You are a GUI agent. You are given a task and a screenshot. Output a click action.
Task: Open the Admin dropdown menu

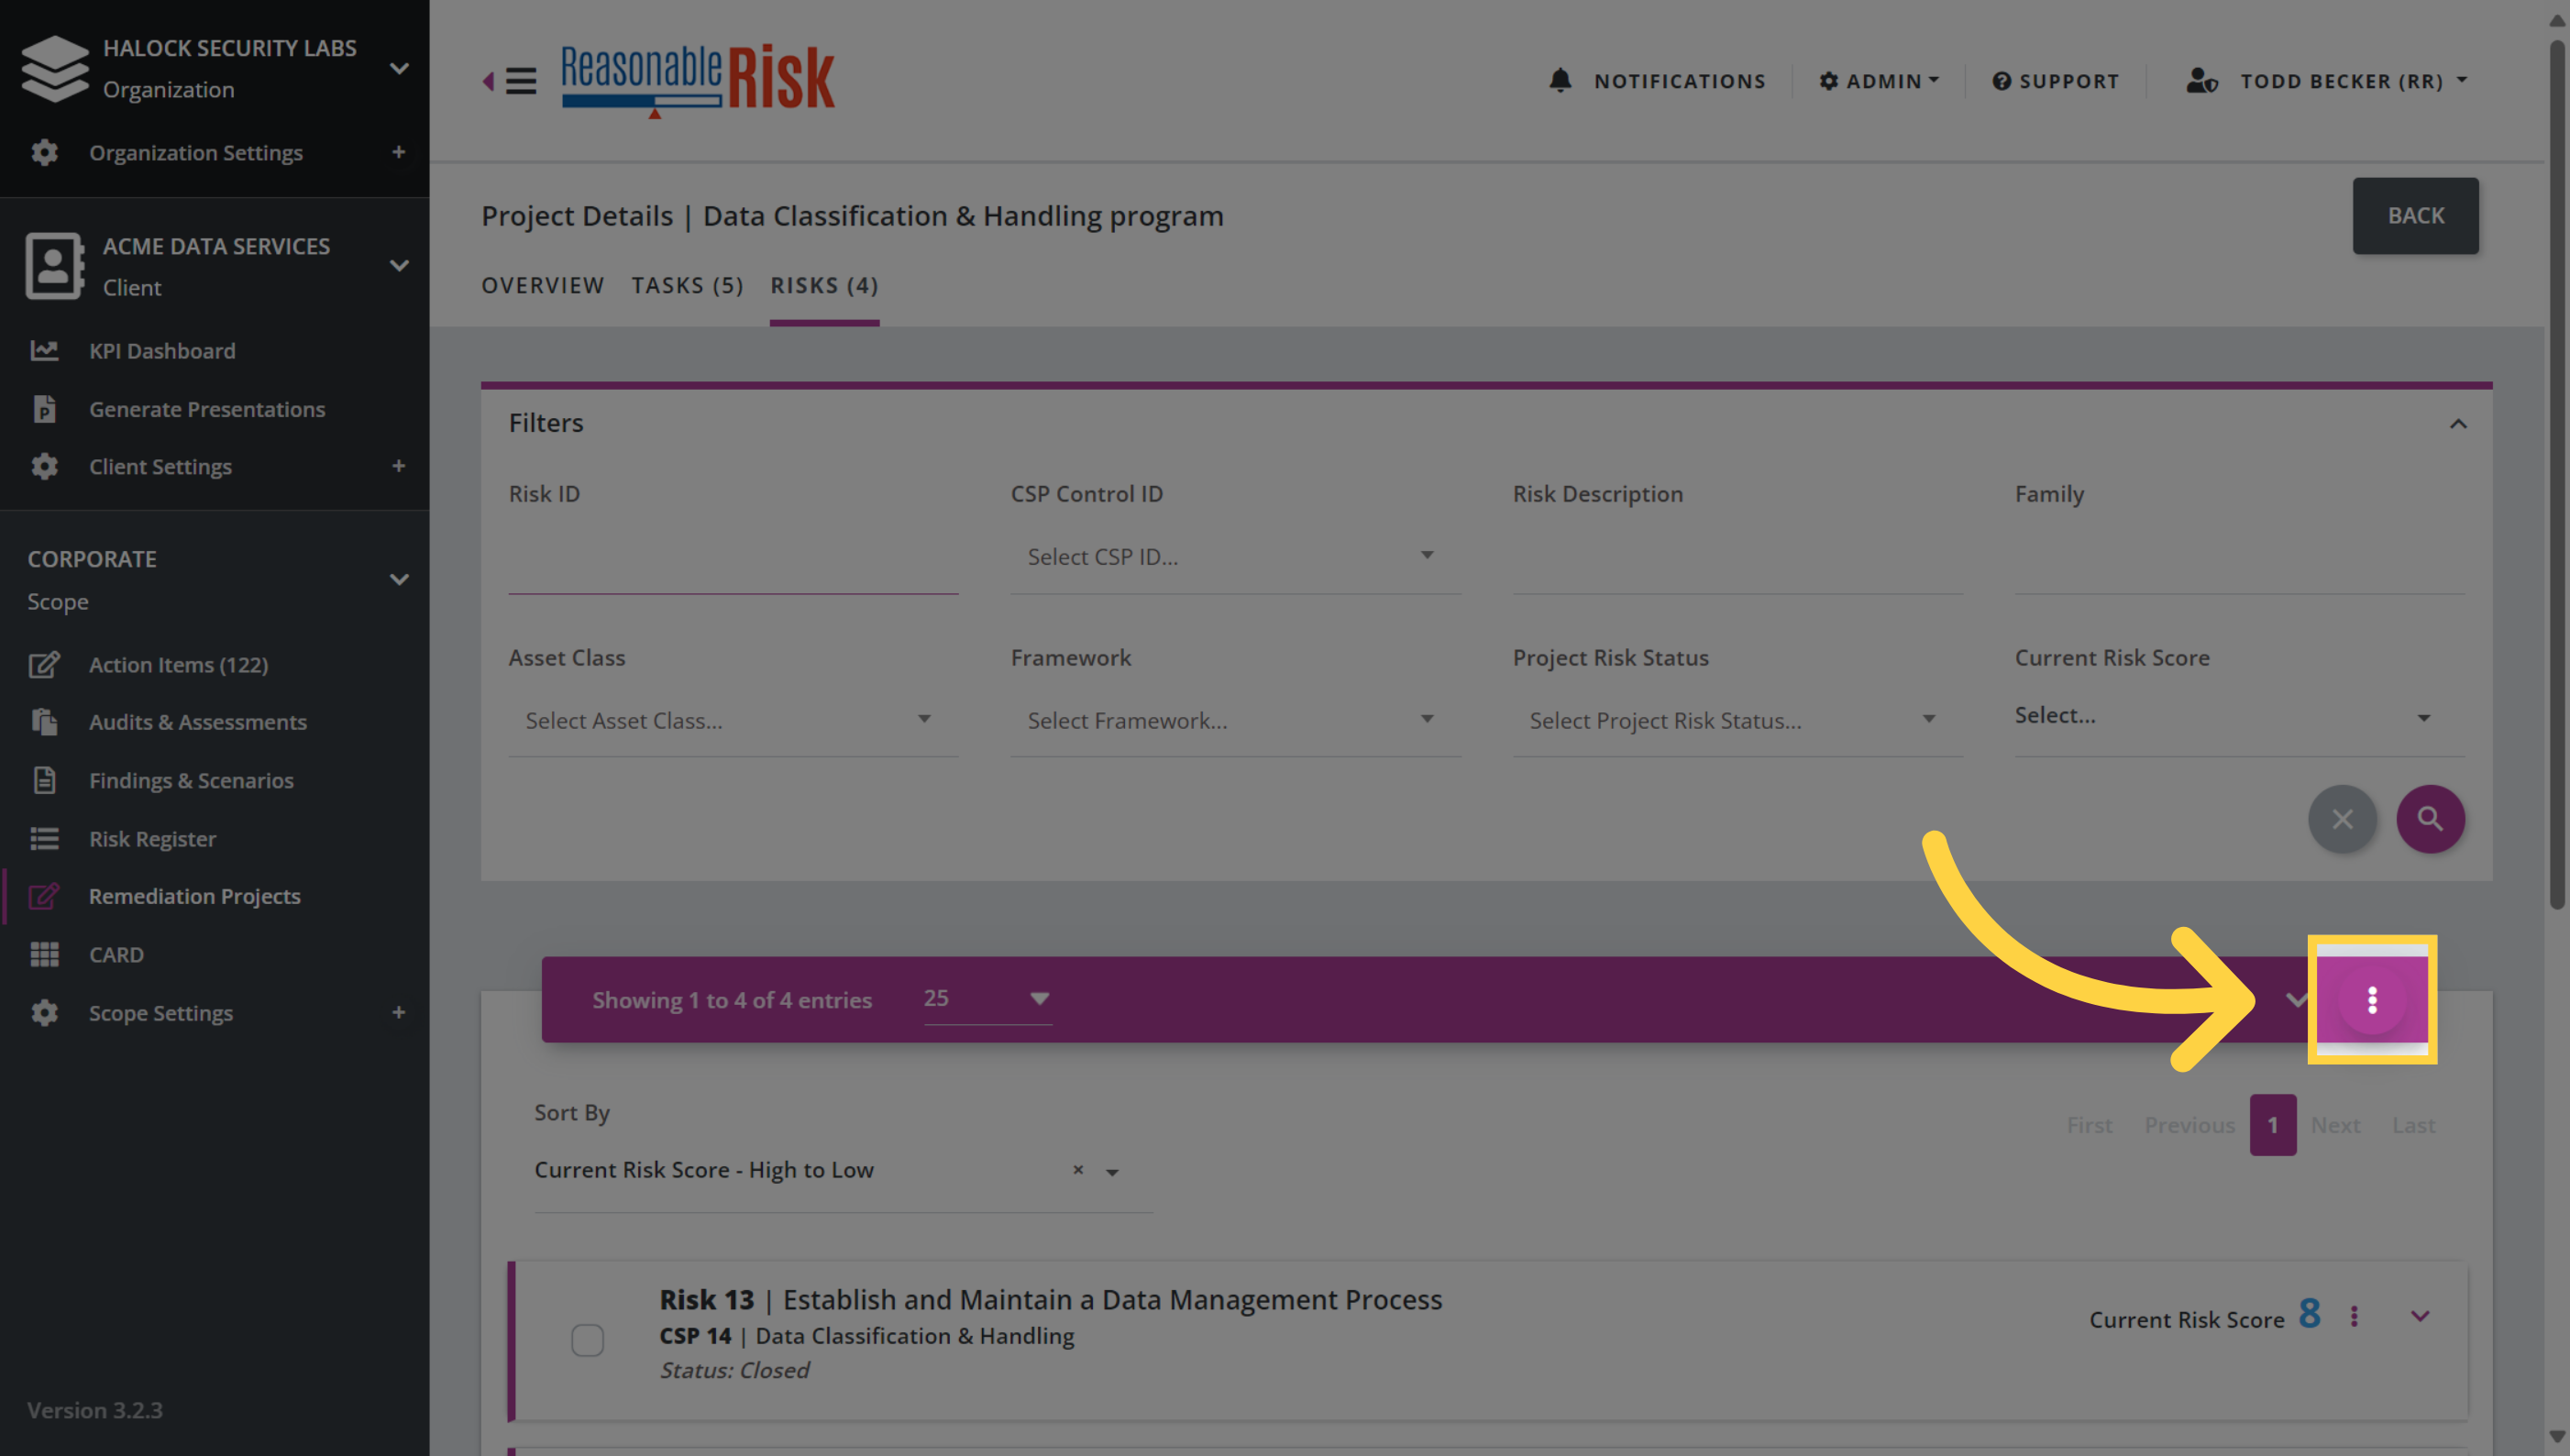(1879, 81)
